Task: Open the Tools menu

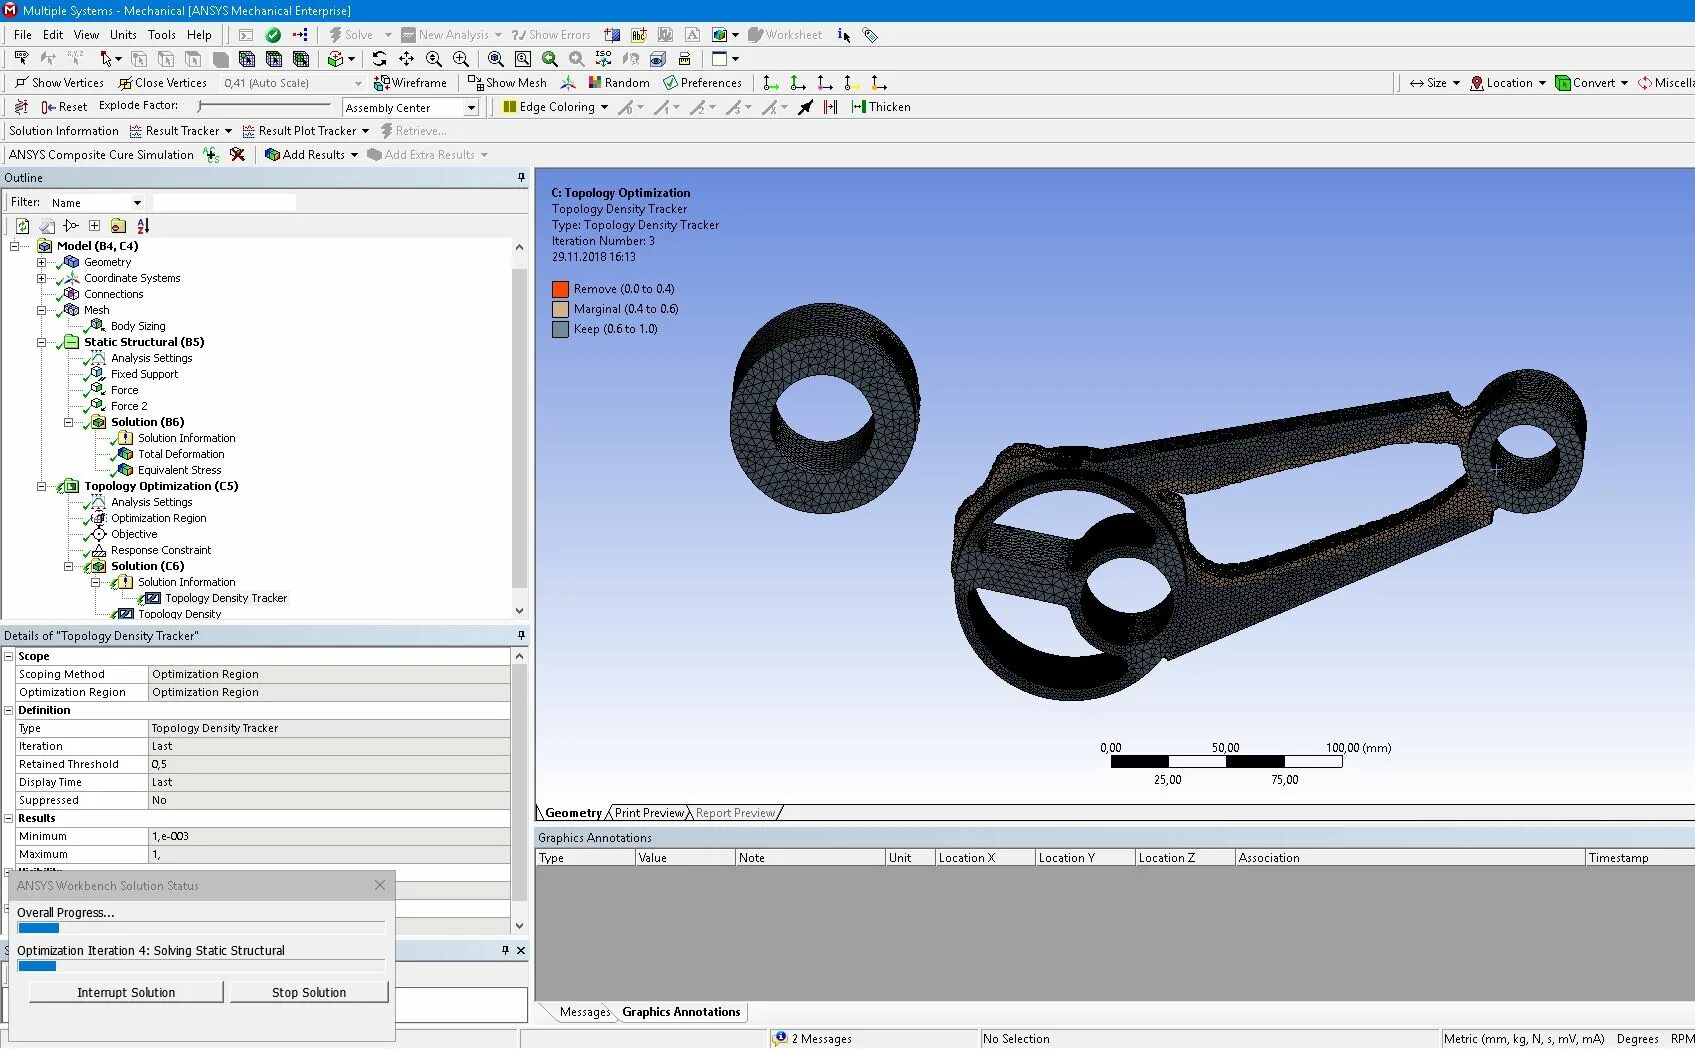Action: click(162, 35)
